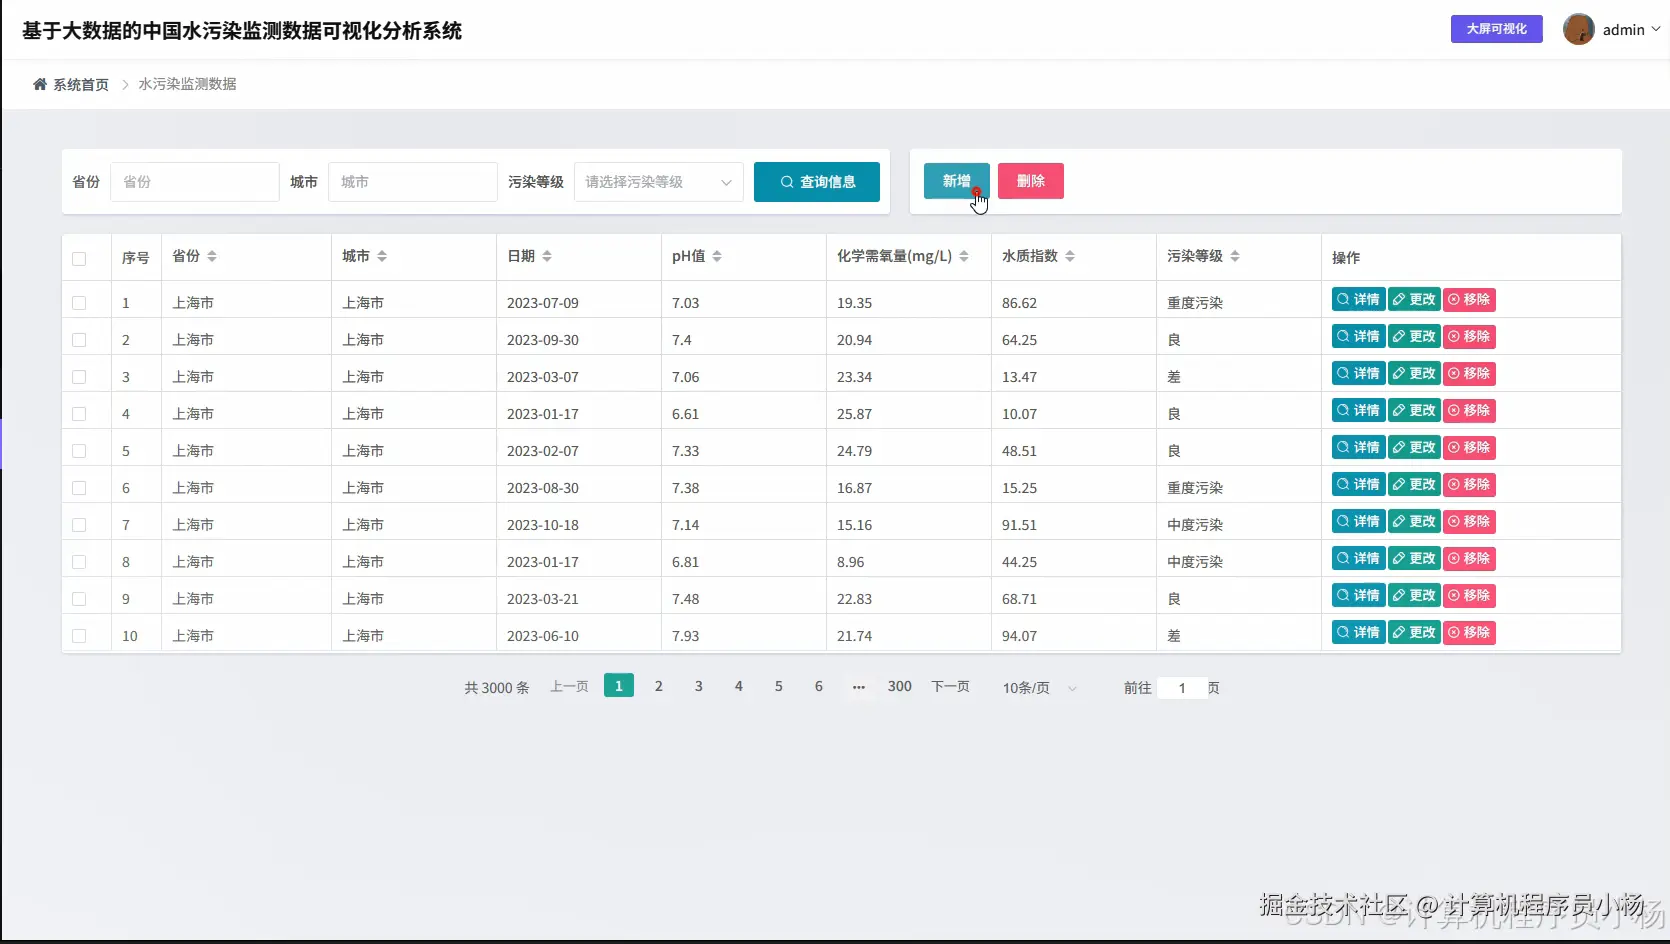Tick the checkbox for row 5
The image size is (1670, 944).
coord(79,451)
